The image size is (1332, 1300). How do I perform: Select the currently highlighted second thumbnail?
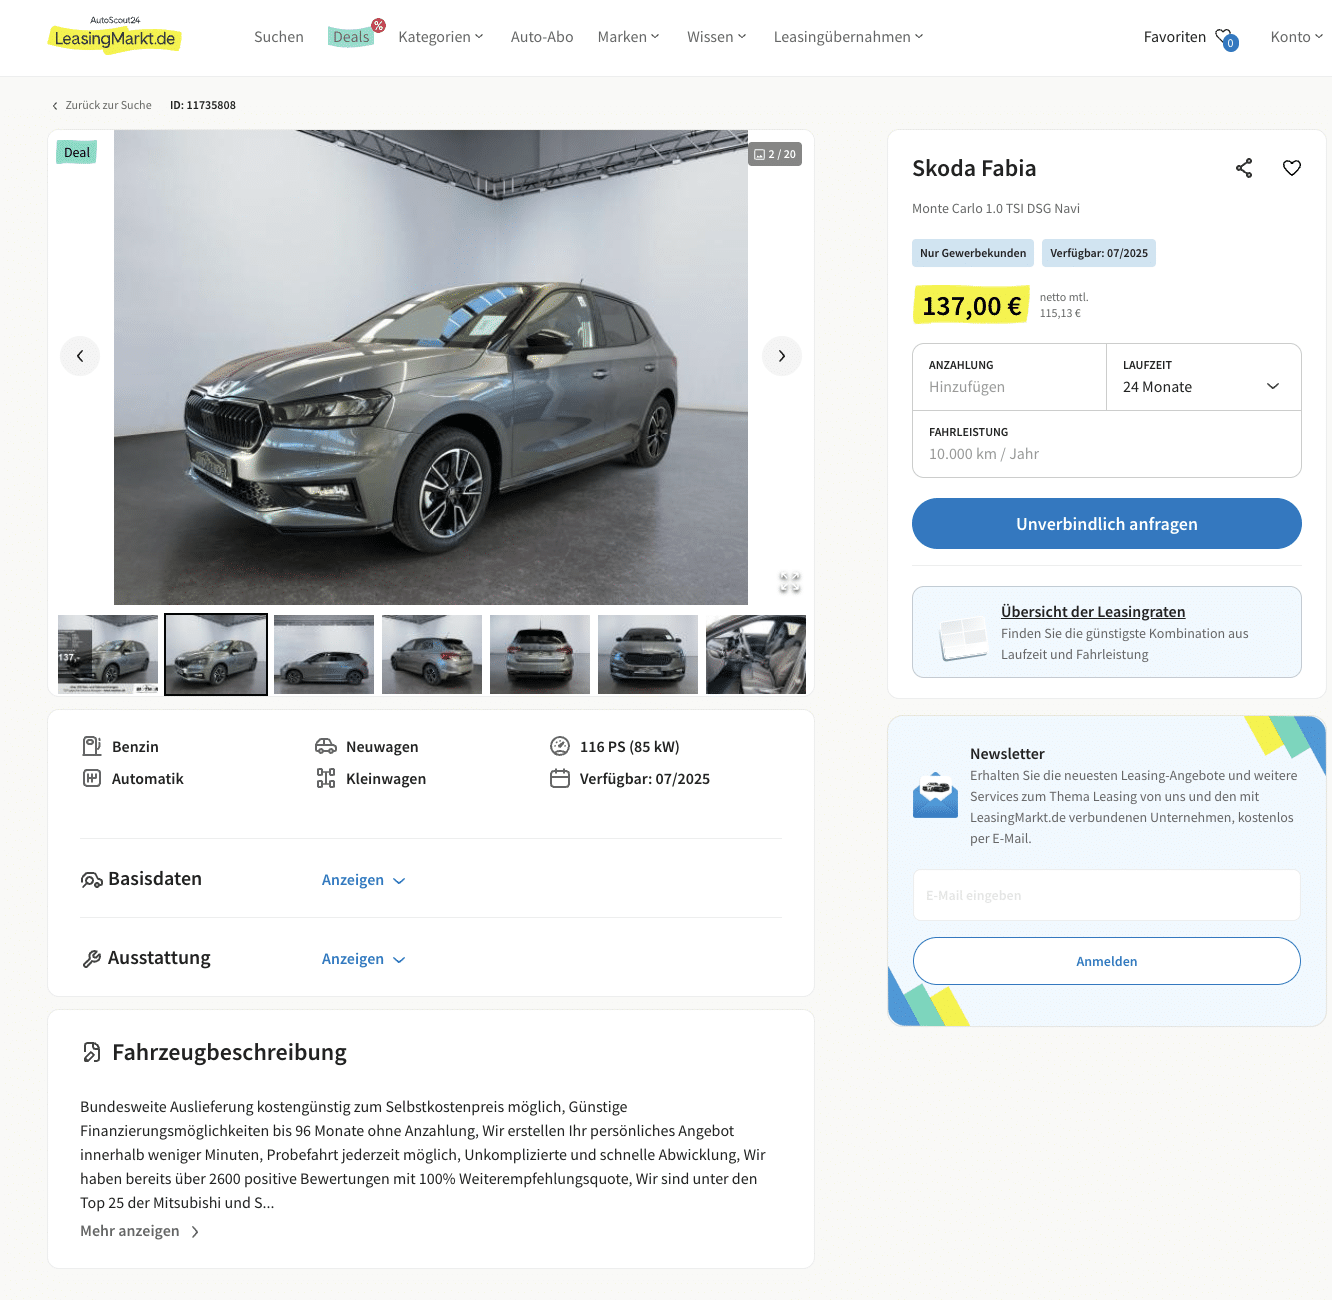pyautogui.click(x=216, y=654)
